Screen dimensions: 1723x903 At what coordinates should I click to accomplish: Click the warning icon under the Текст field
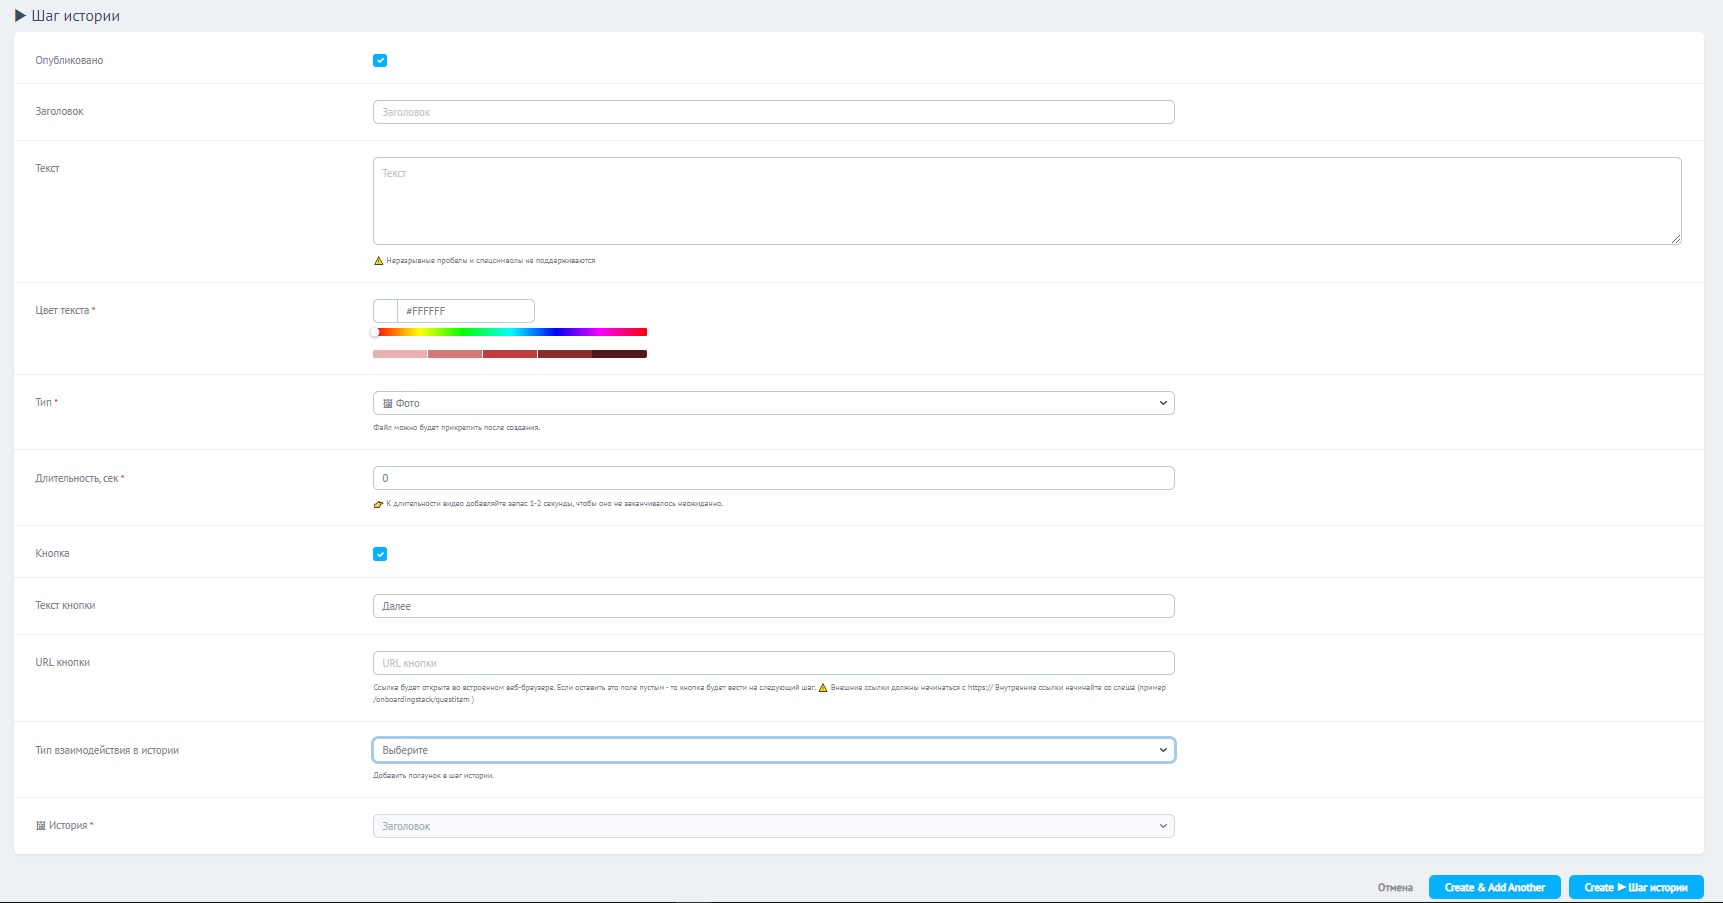[x=379, y=261]
